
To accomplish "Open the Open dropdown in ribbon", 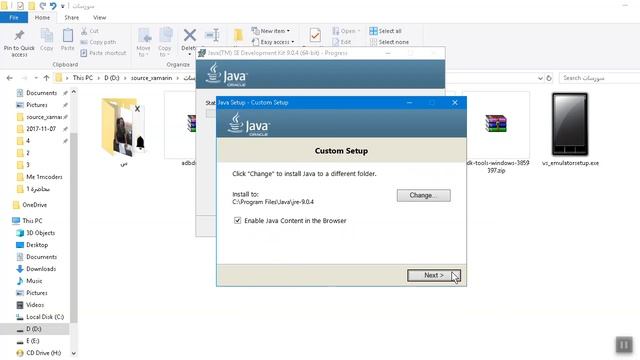I will (x=346, y=31).
